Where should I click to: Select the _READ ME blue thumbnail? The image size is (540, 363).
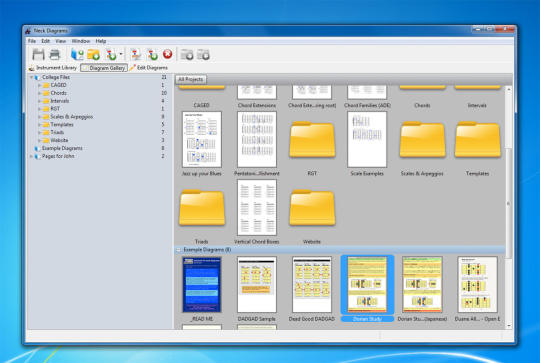point(202,284)
